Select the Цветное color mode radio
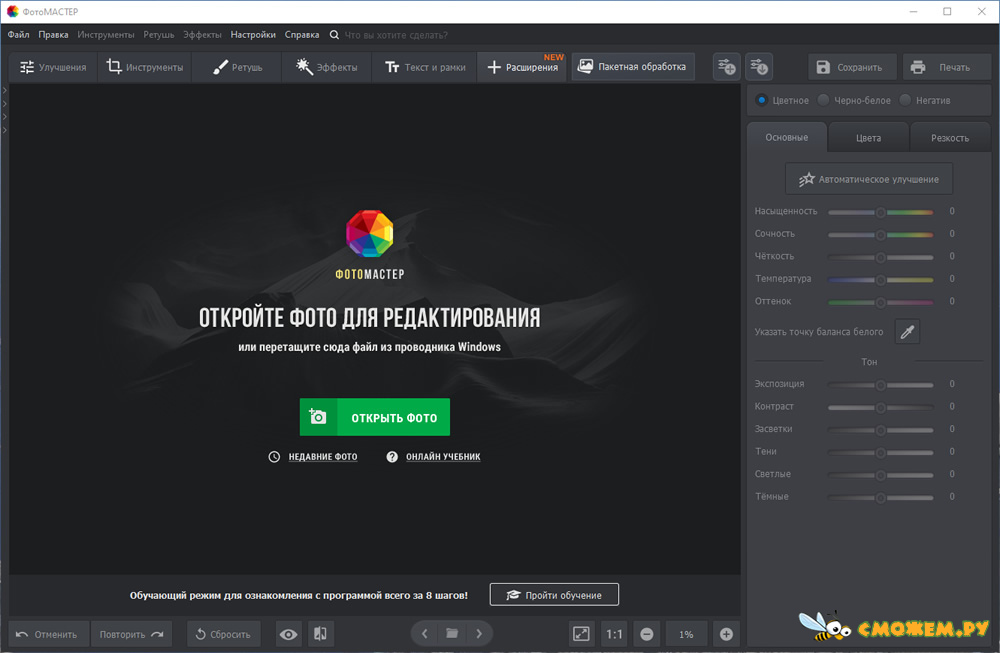1000x653 pixels. click(761, 100)
